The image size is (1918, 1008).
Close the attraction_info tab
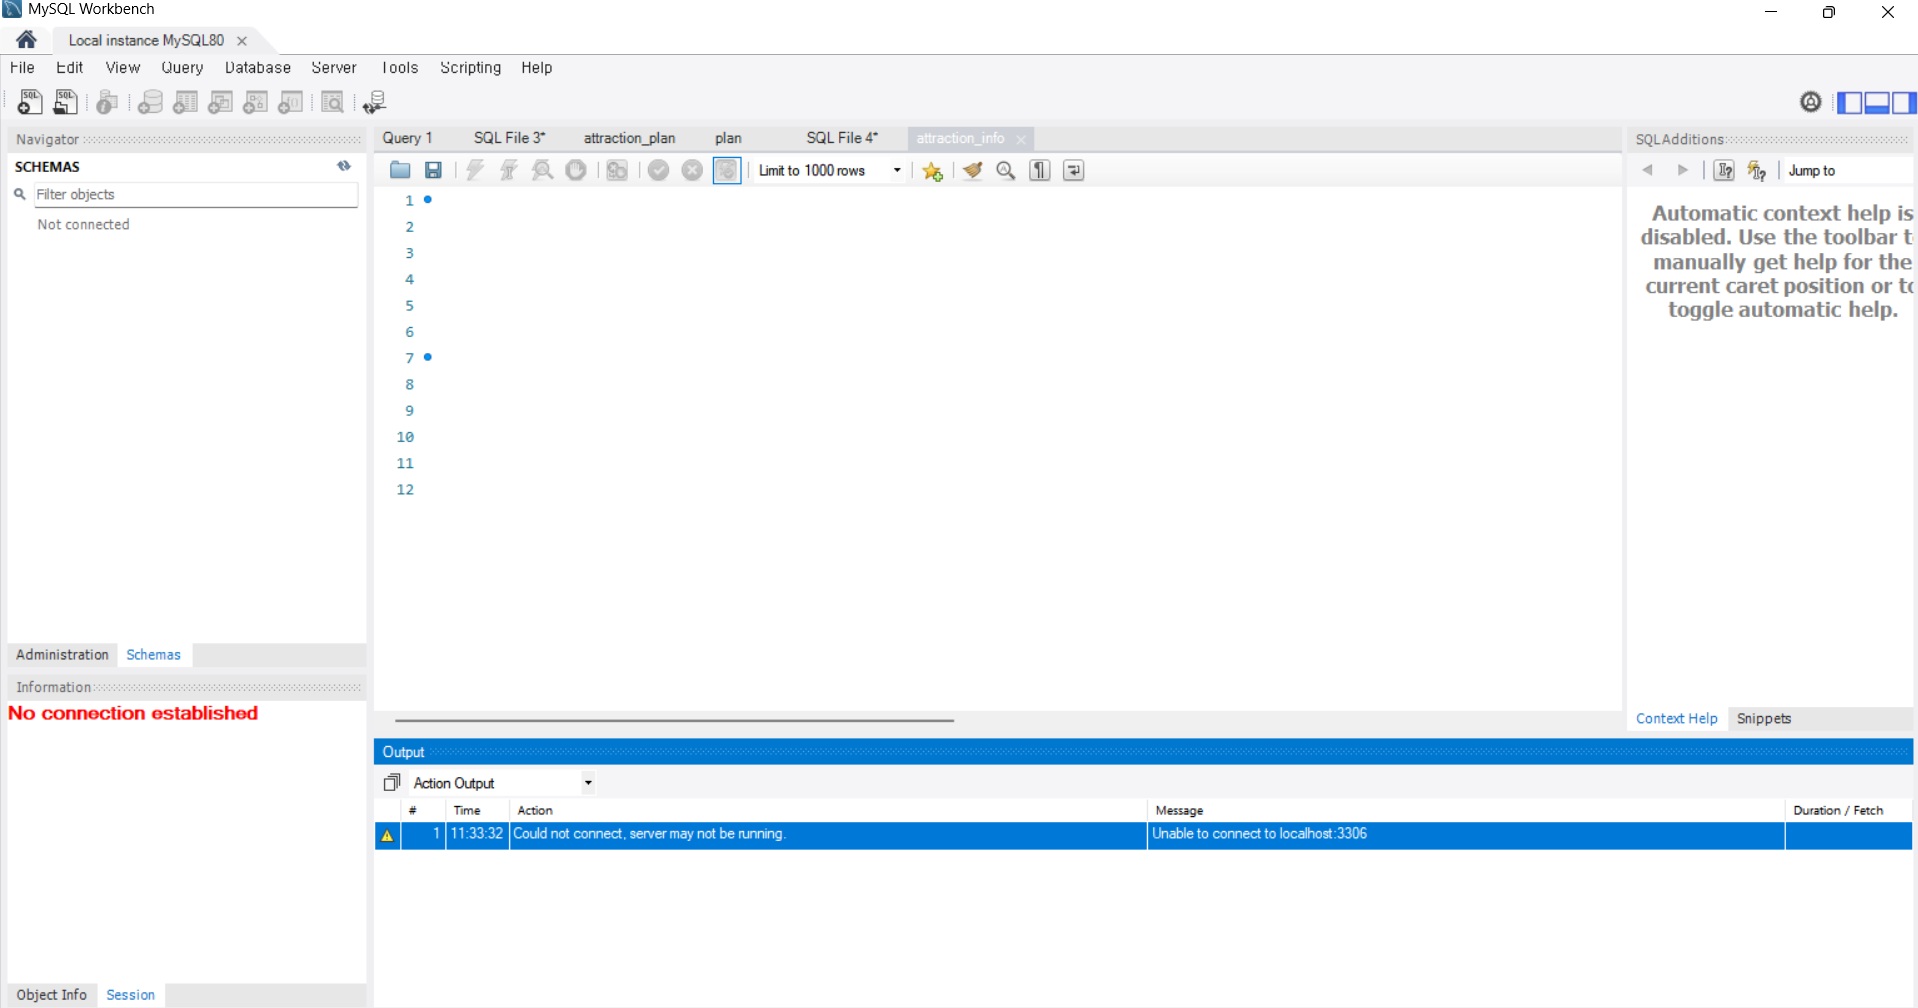[x=1021, y=139]
